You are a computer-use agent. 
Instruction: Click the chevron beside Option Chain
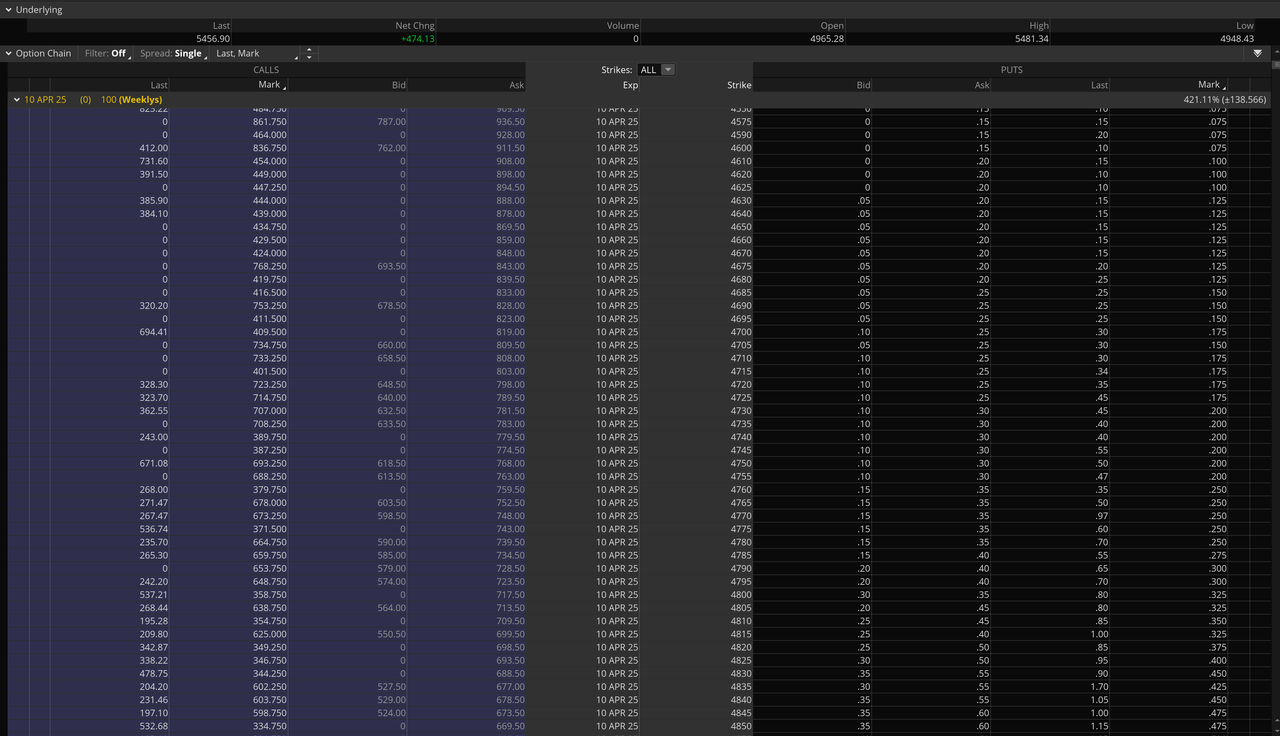click(x=9, y=53)
